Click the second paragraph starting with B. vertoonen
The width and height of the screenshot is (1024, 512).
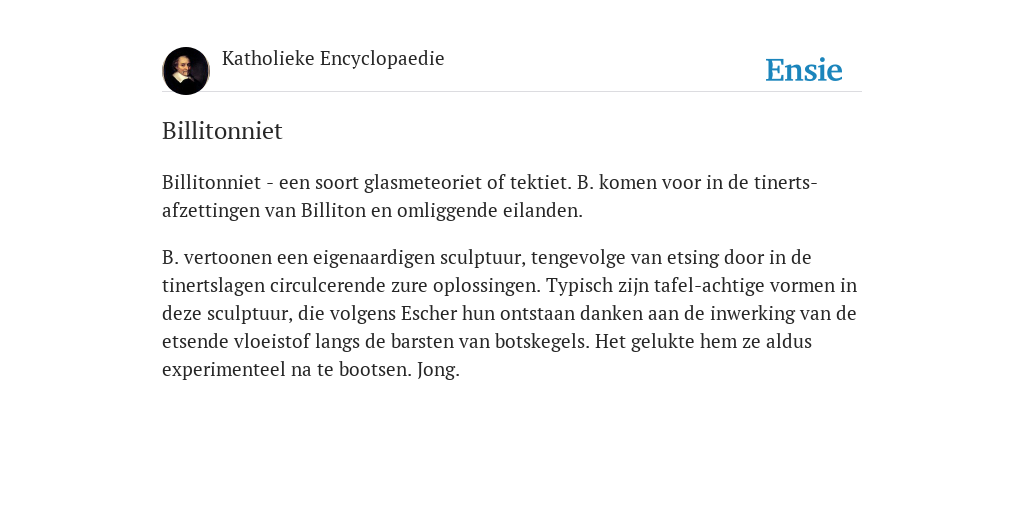pyautogui.click(x=509, y=313)
